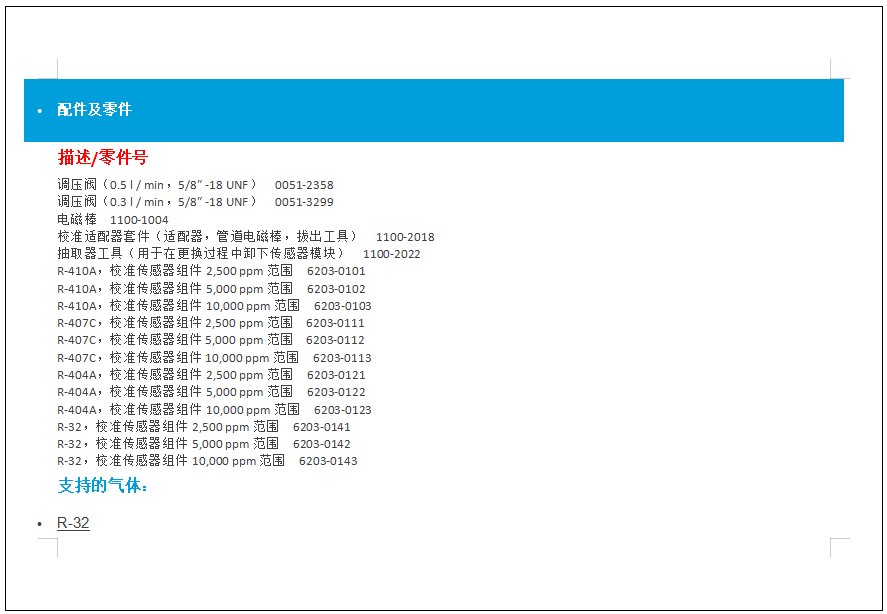Image resolution: width=887 pixels, height=614 pixels.
Task: Click the R-32 line numbered 6203-0142
Action: tap(204, 444)
